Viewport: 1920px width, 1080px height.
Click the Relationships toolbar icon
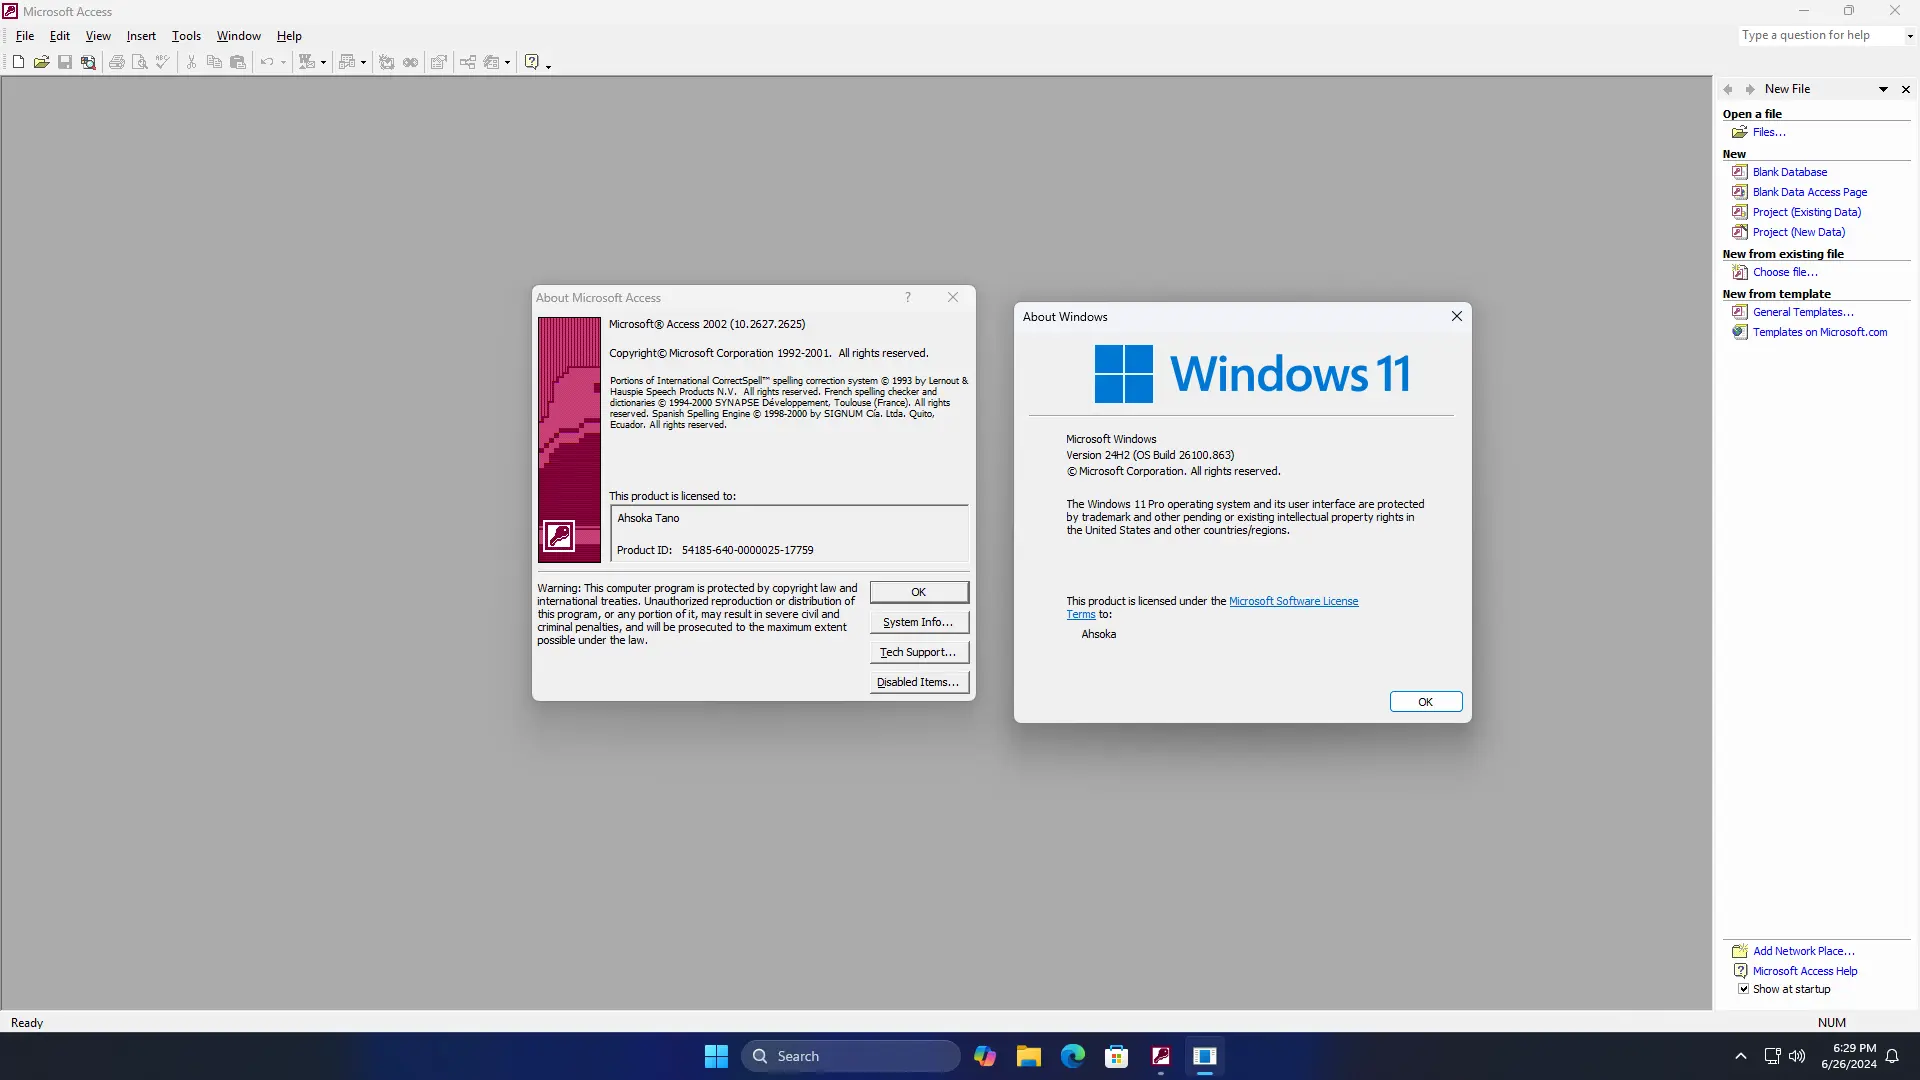tap(468, 62)
